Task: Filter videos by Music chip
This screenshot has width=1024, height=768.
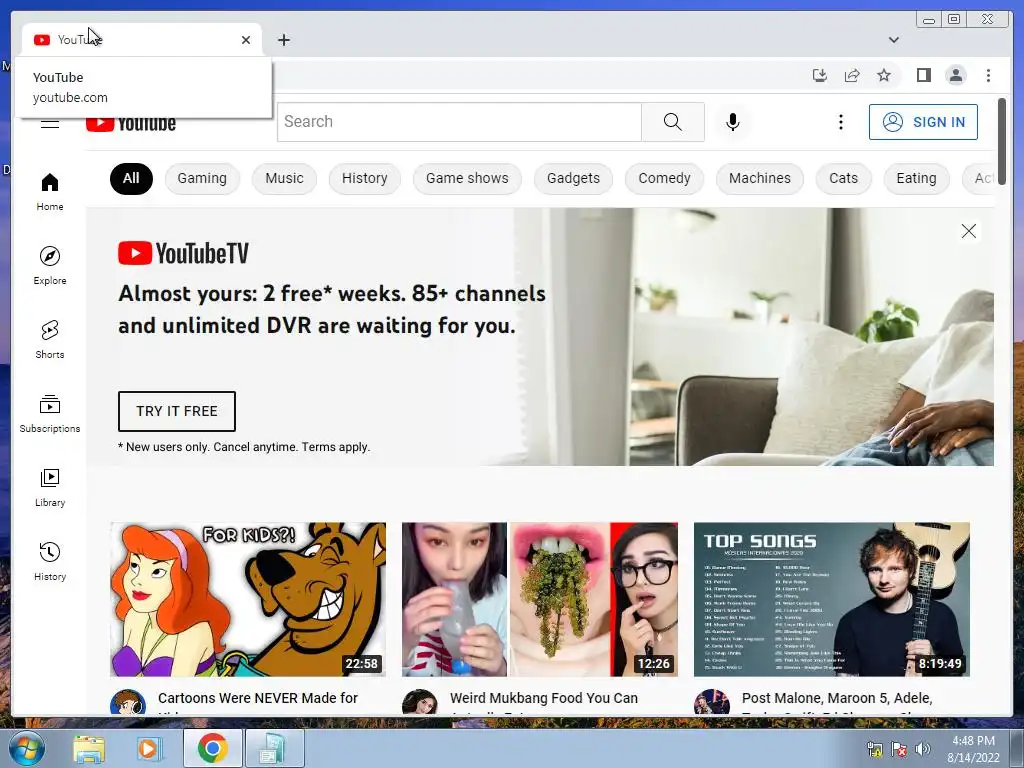Action: pos(284,178)
